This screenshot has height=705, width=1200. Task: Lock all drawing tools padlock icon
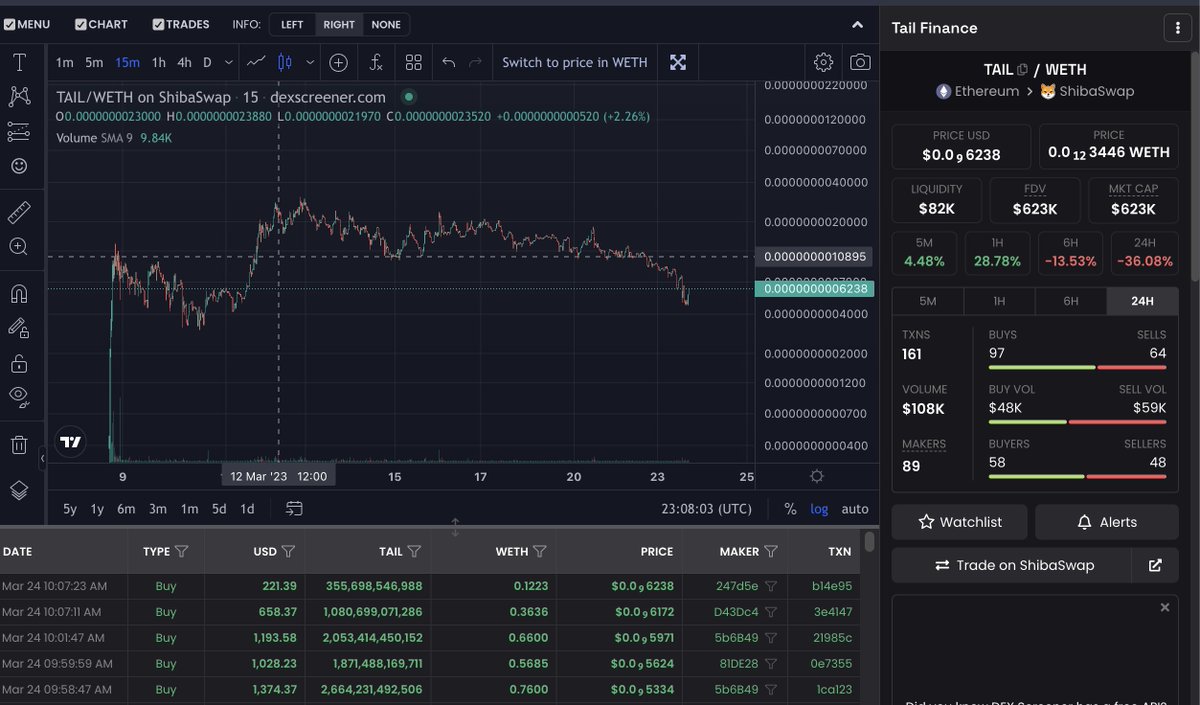coord(19,362)
